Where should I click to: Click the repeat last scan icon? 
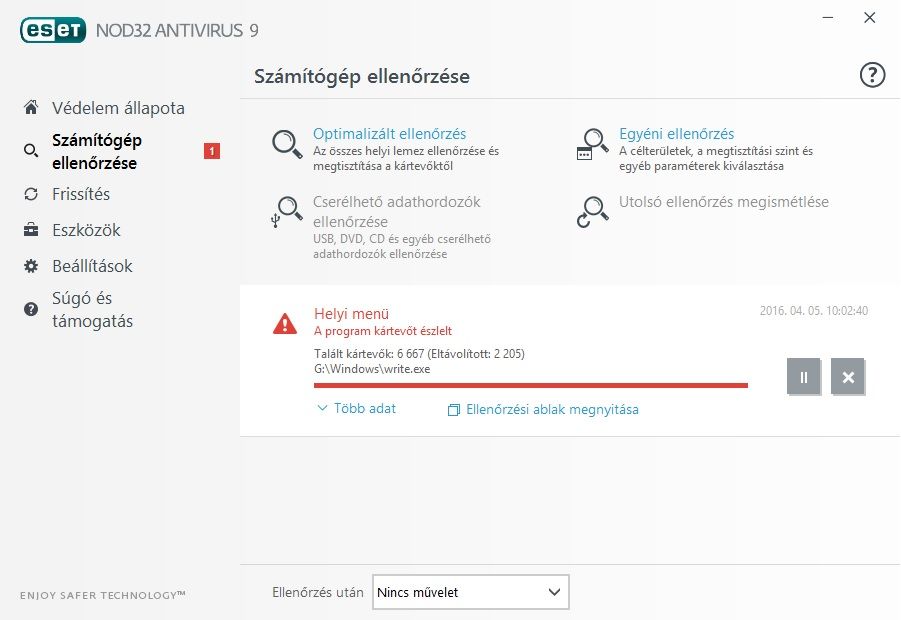click(592, 211)
